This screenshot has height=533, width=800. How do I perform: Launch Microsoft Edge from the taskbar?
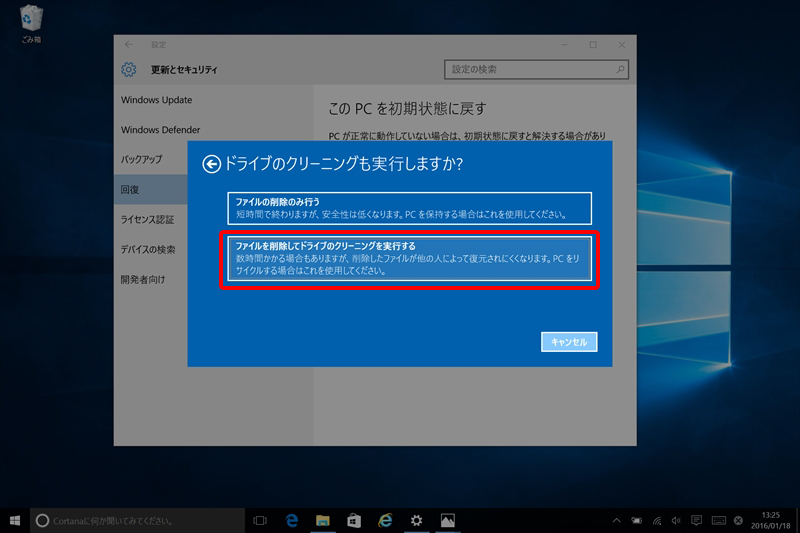[x=291, y=521]
